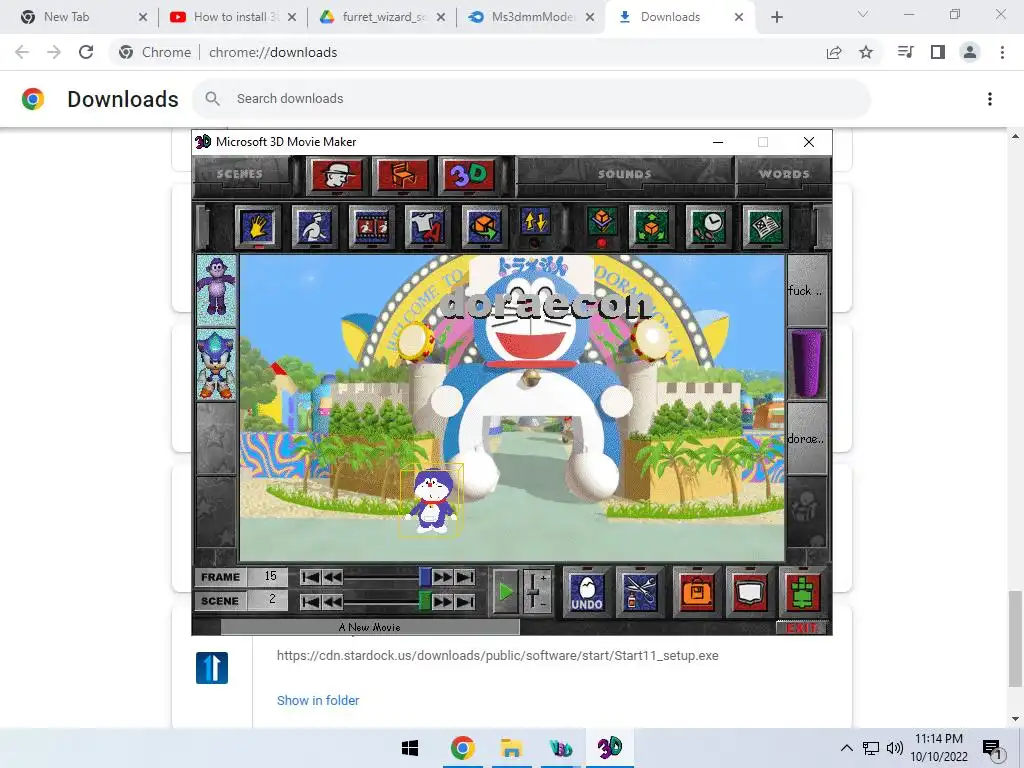Select the costume changer shirt tool

[427, 227]
